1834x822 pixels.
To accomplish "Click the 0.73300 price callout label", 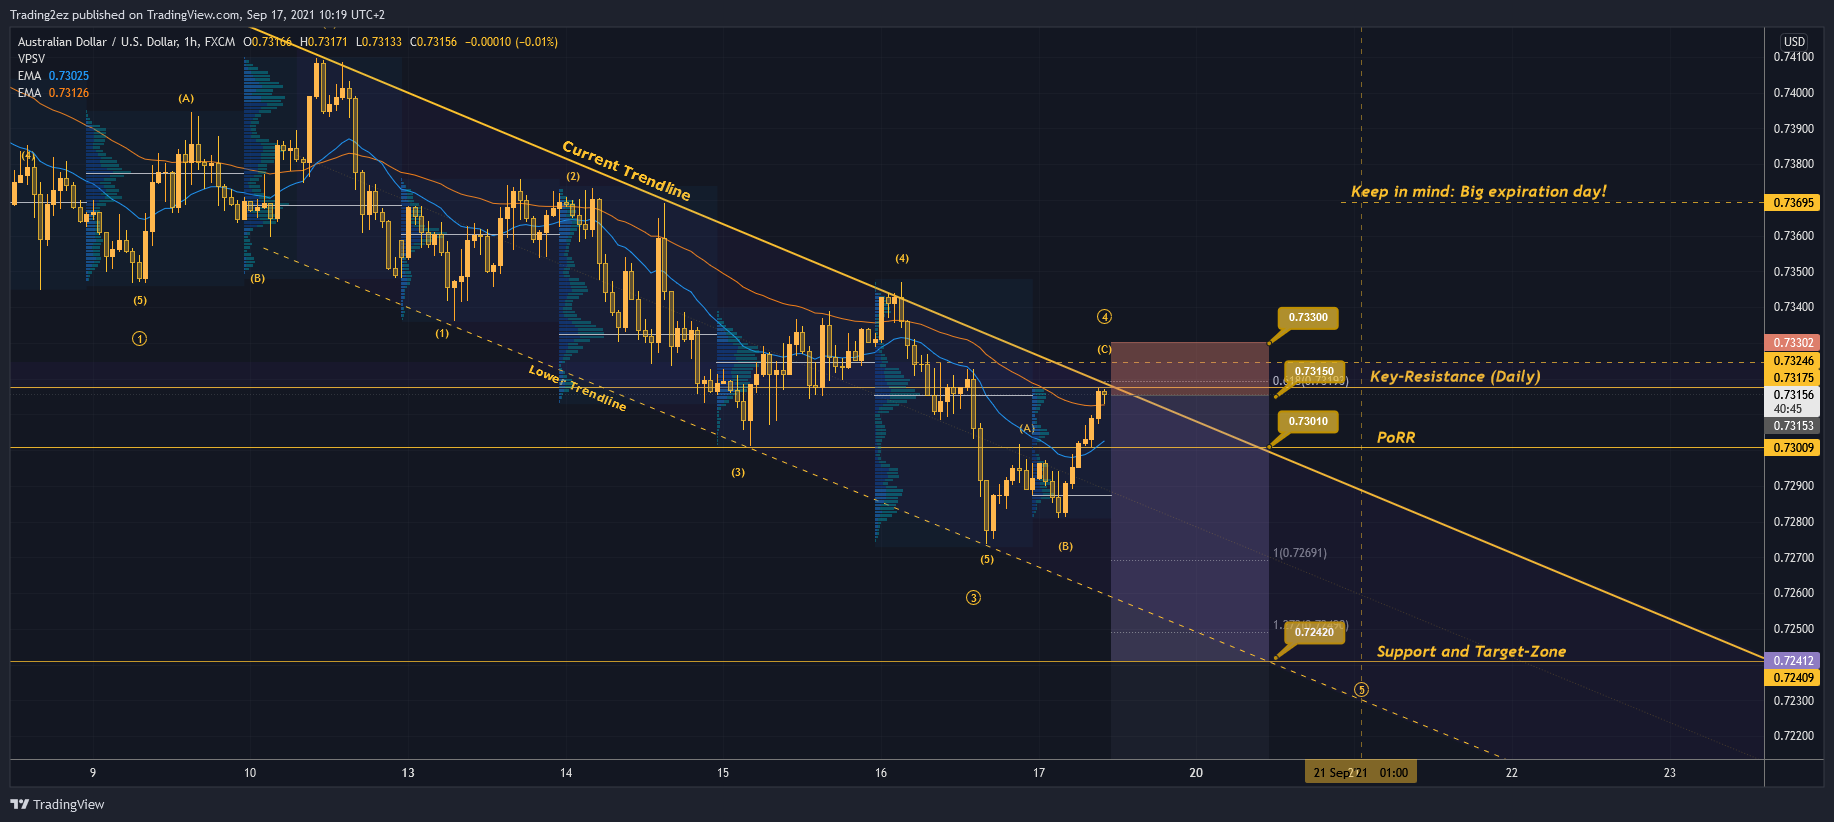I will click(x=1307, y=318).
